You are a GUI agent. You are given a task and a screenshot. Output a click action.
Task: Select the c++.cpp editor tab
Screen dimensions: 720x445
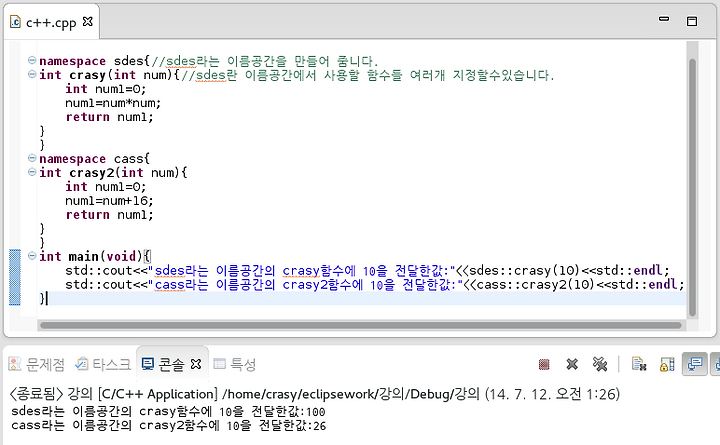tap(51, 22)
